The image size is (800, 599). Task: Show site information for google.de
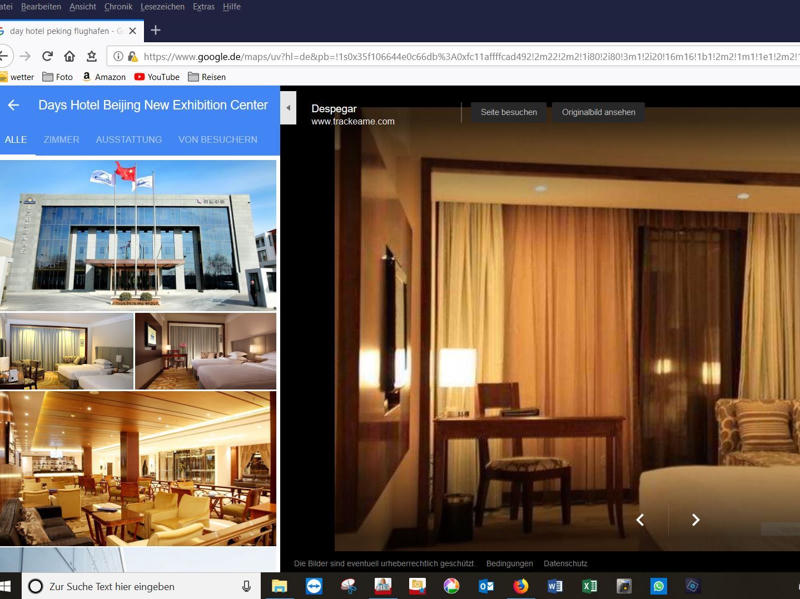coord(118,56)
